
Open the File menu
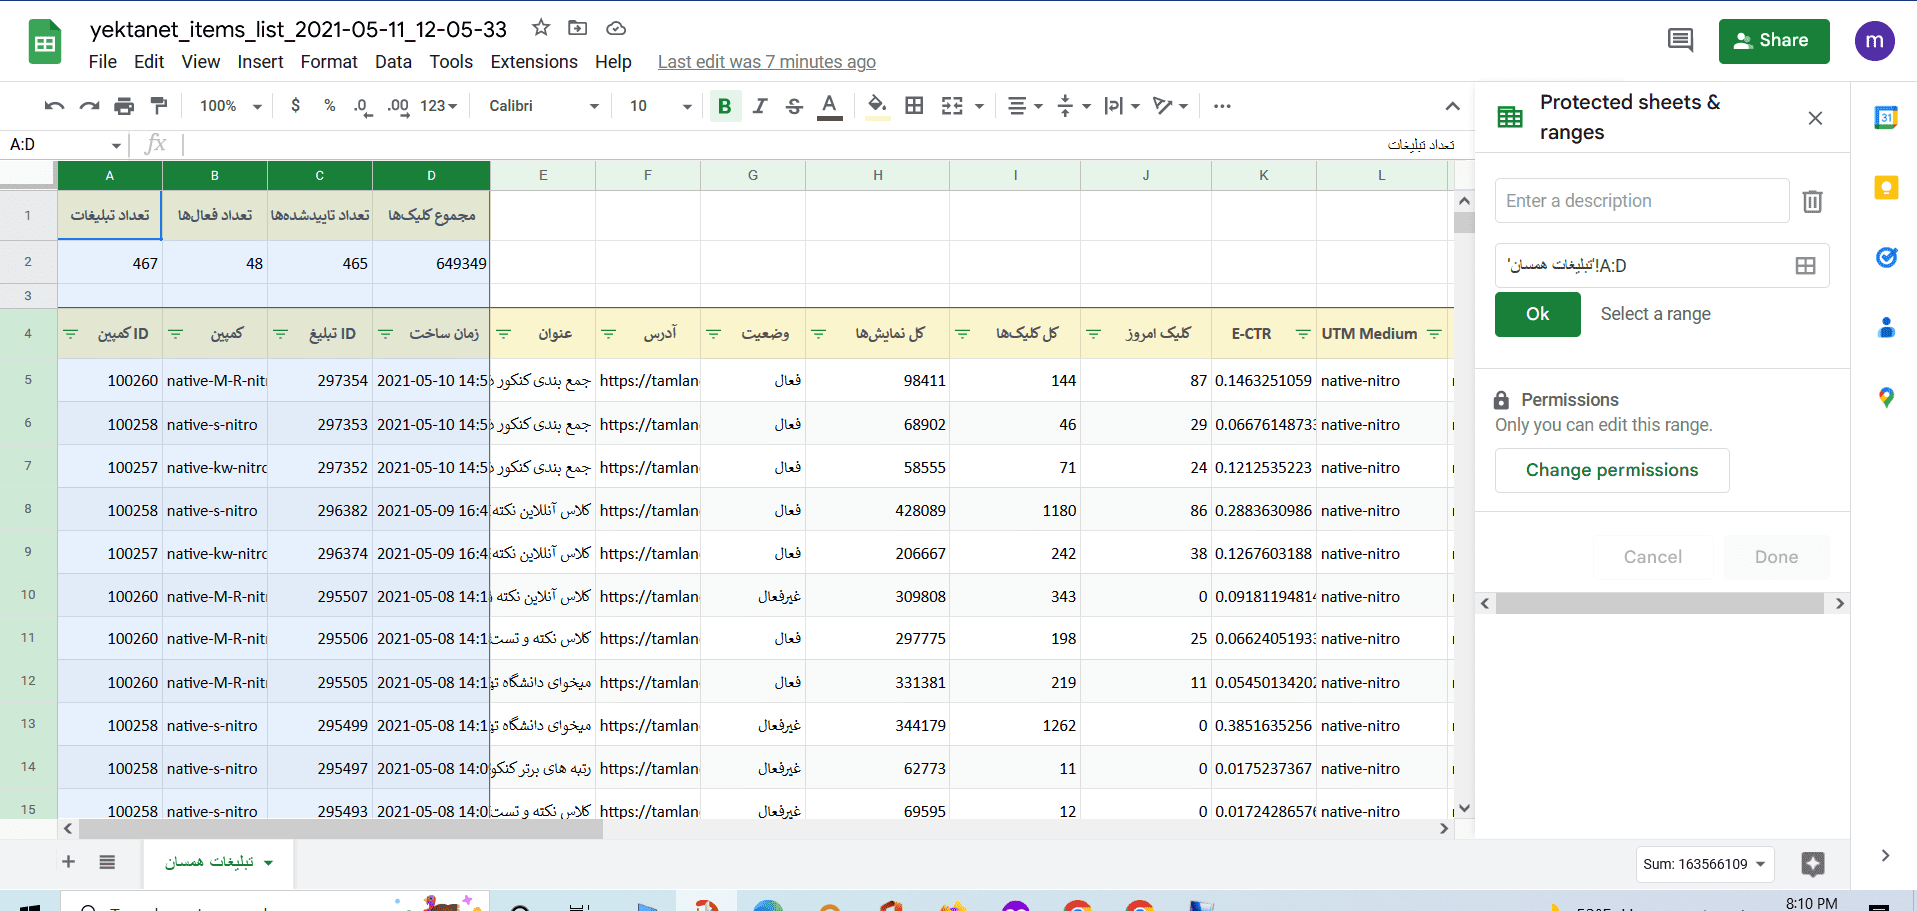coord(103,62)
